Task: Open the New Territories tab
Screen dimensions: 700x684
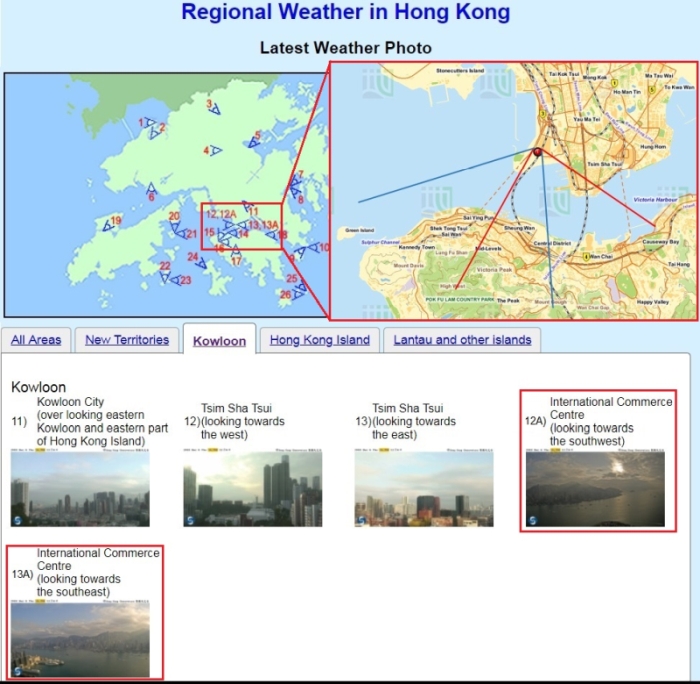Action: [127, 340]
